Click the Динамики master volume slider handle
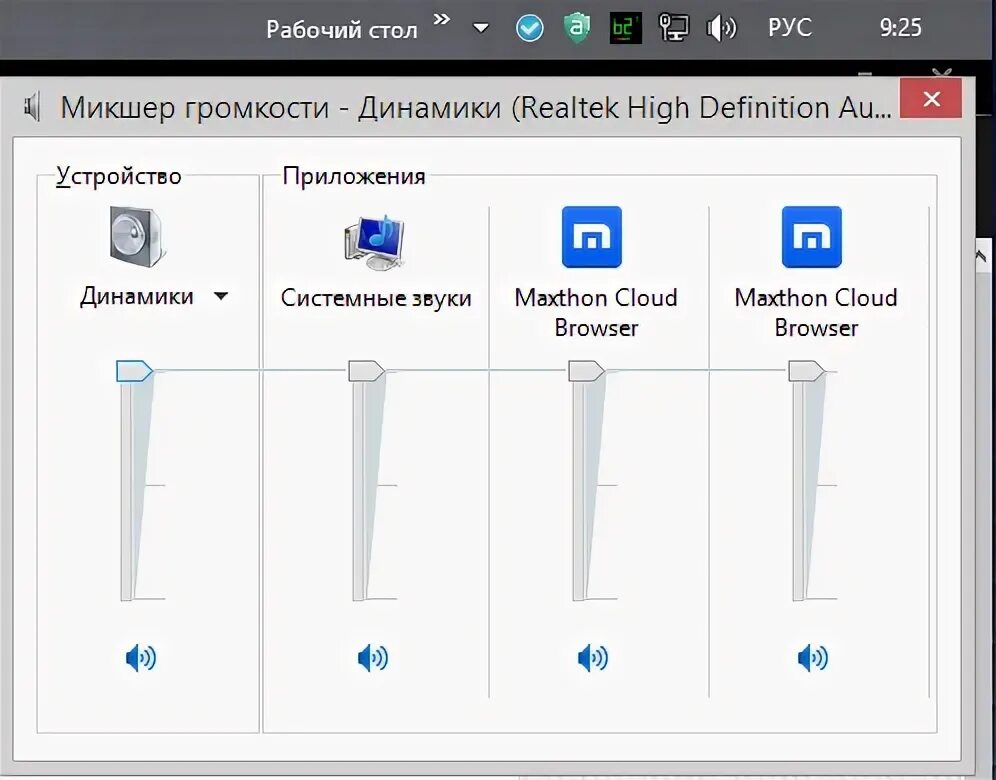Image resolution: width=996 pixels, height=780 pixels. point(135,371)
